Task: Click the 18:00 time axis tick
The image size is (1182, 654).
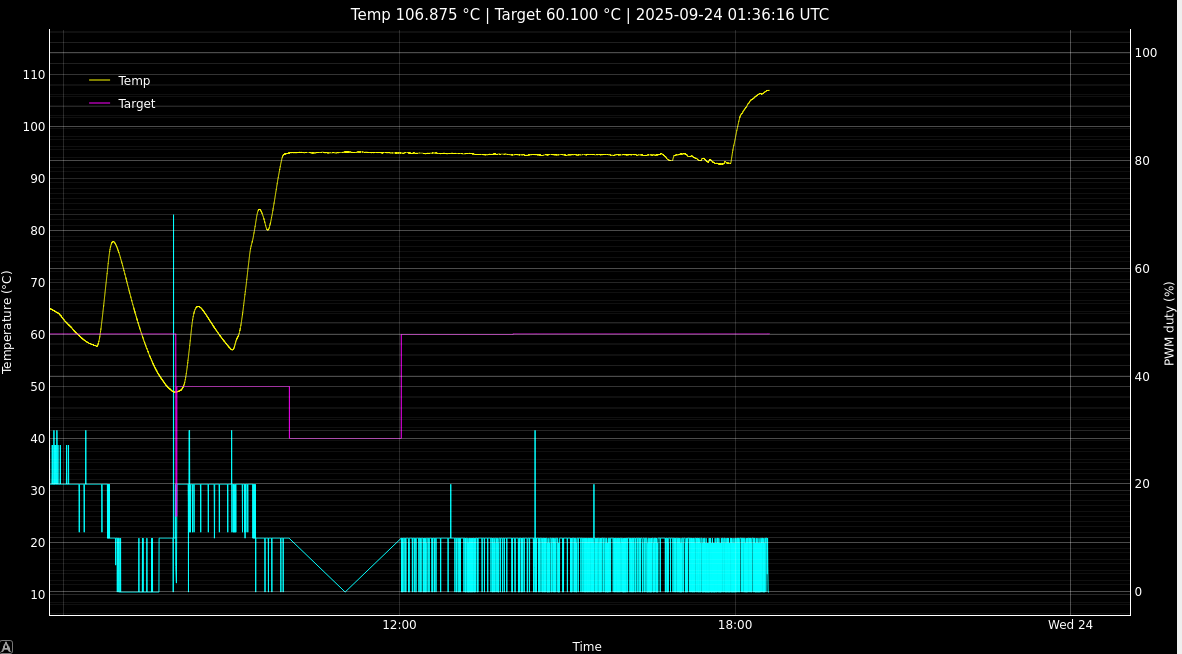Action: (x=735, y=625)
